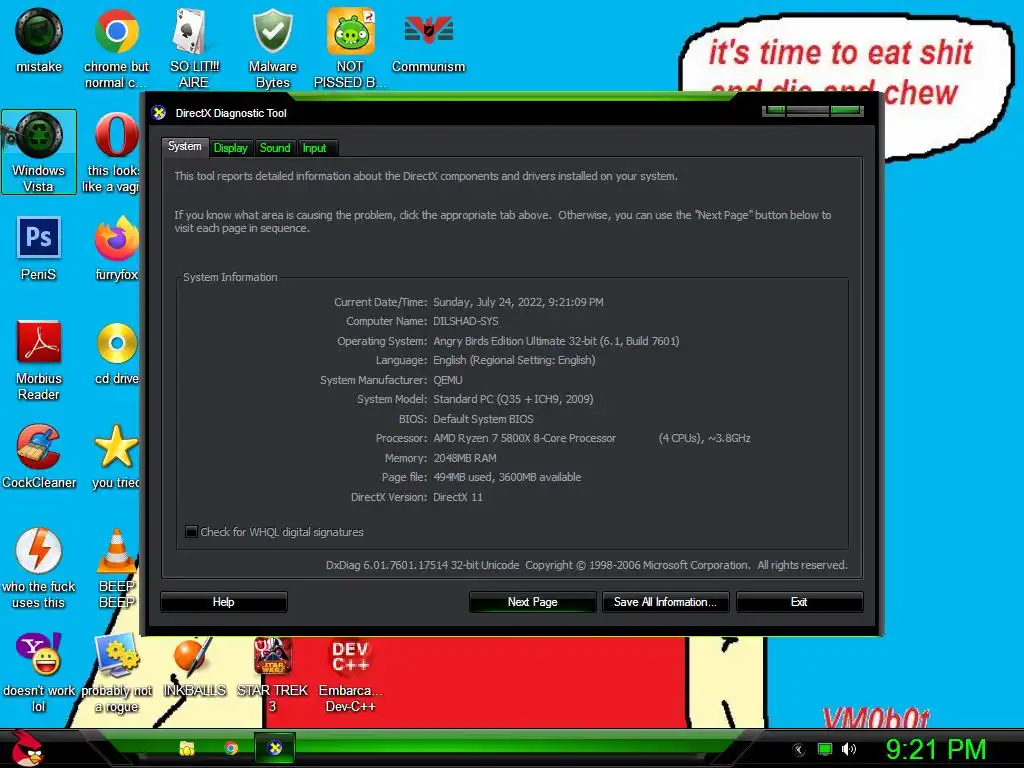Click English (Regional Setting: English) value
Viewport: 1024px width, 768px height.
click(515, 360)
